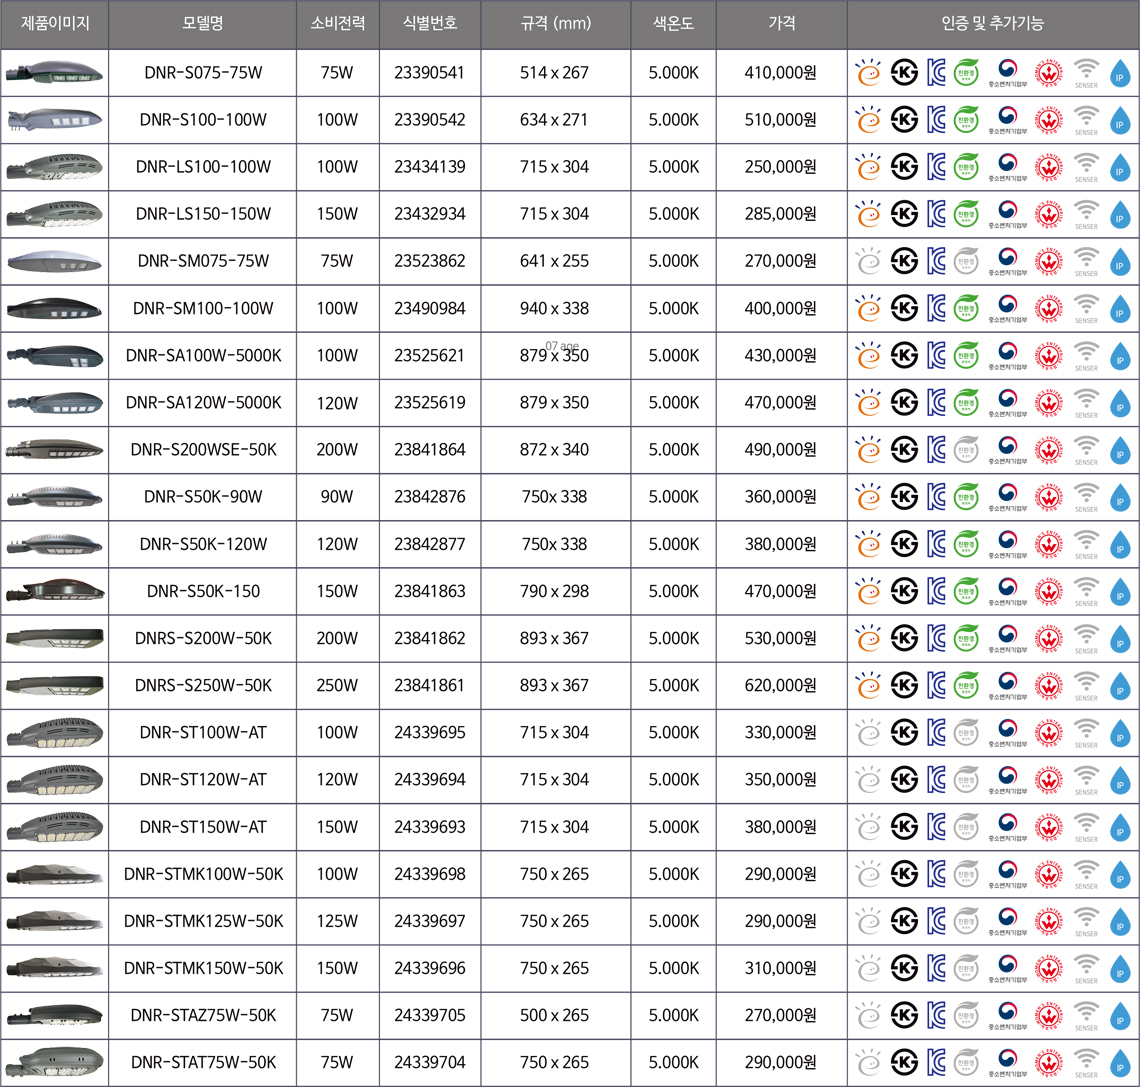Click the KS mark icon in DNR-SM100-100W row
The height and width of the screenshot is (1087, 1140).
[904, 308]
